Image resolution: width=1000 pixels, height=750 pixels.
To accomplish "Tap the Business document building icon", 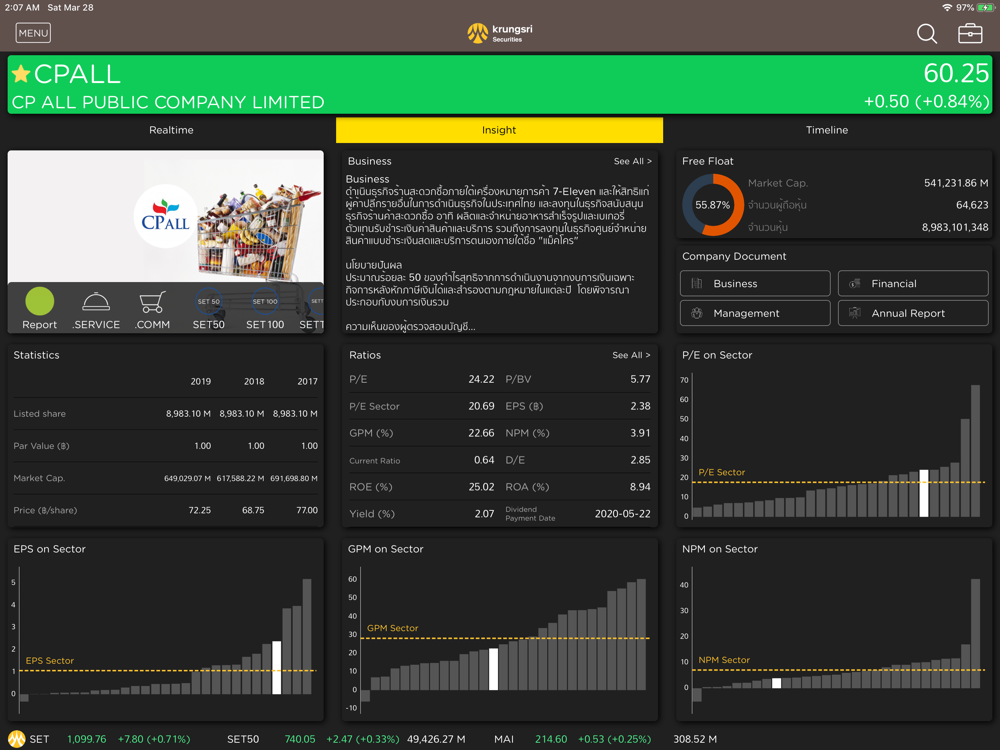I will [696, 283].
